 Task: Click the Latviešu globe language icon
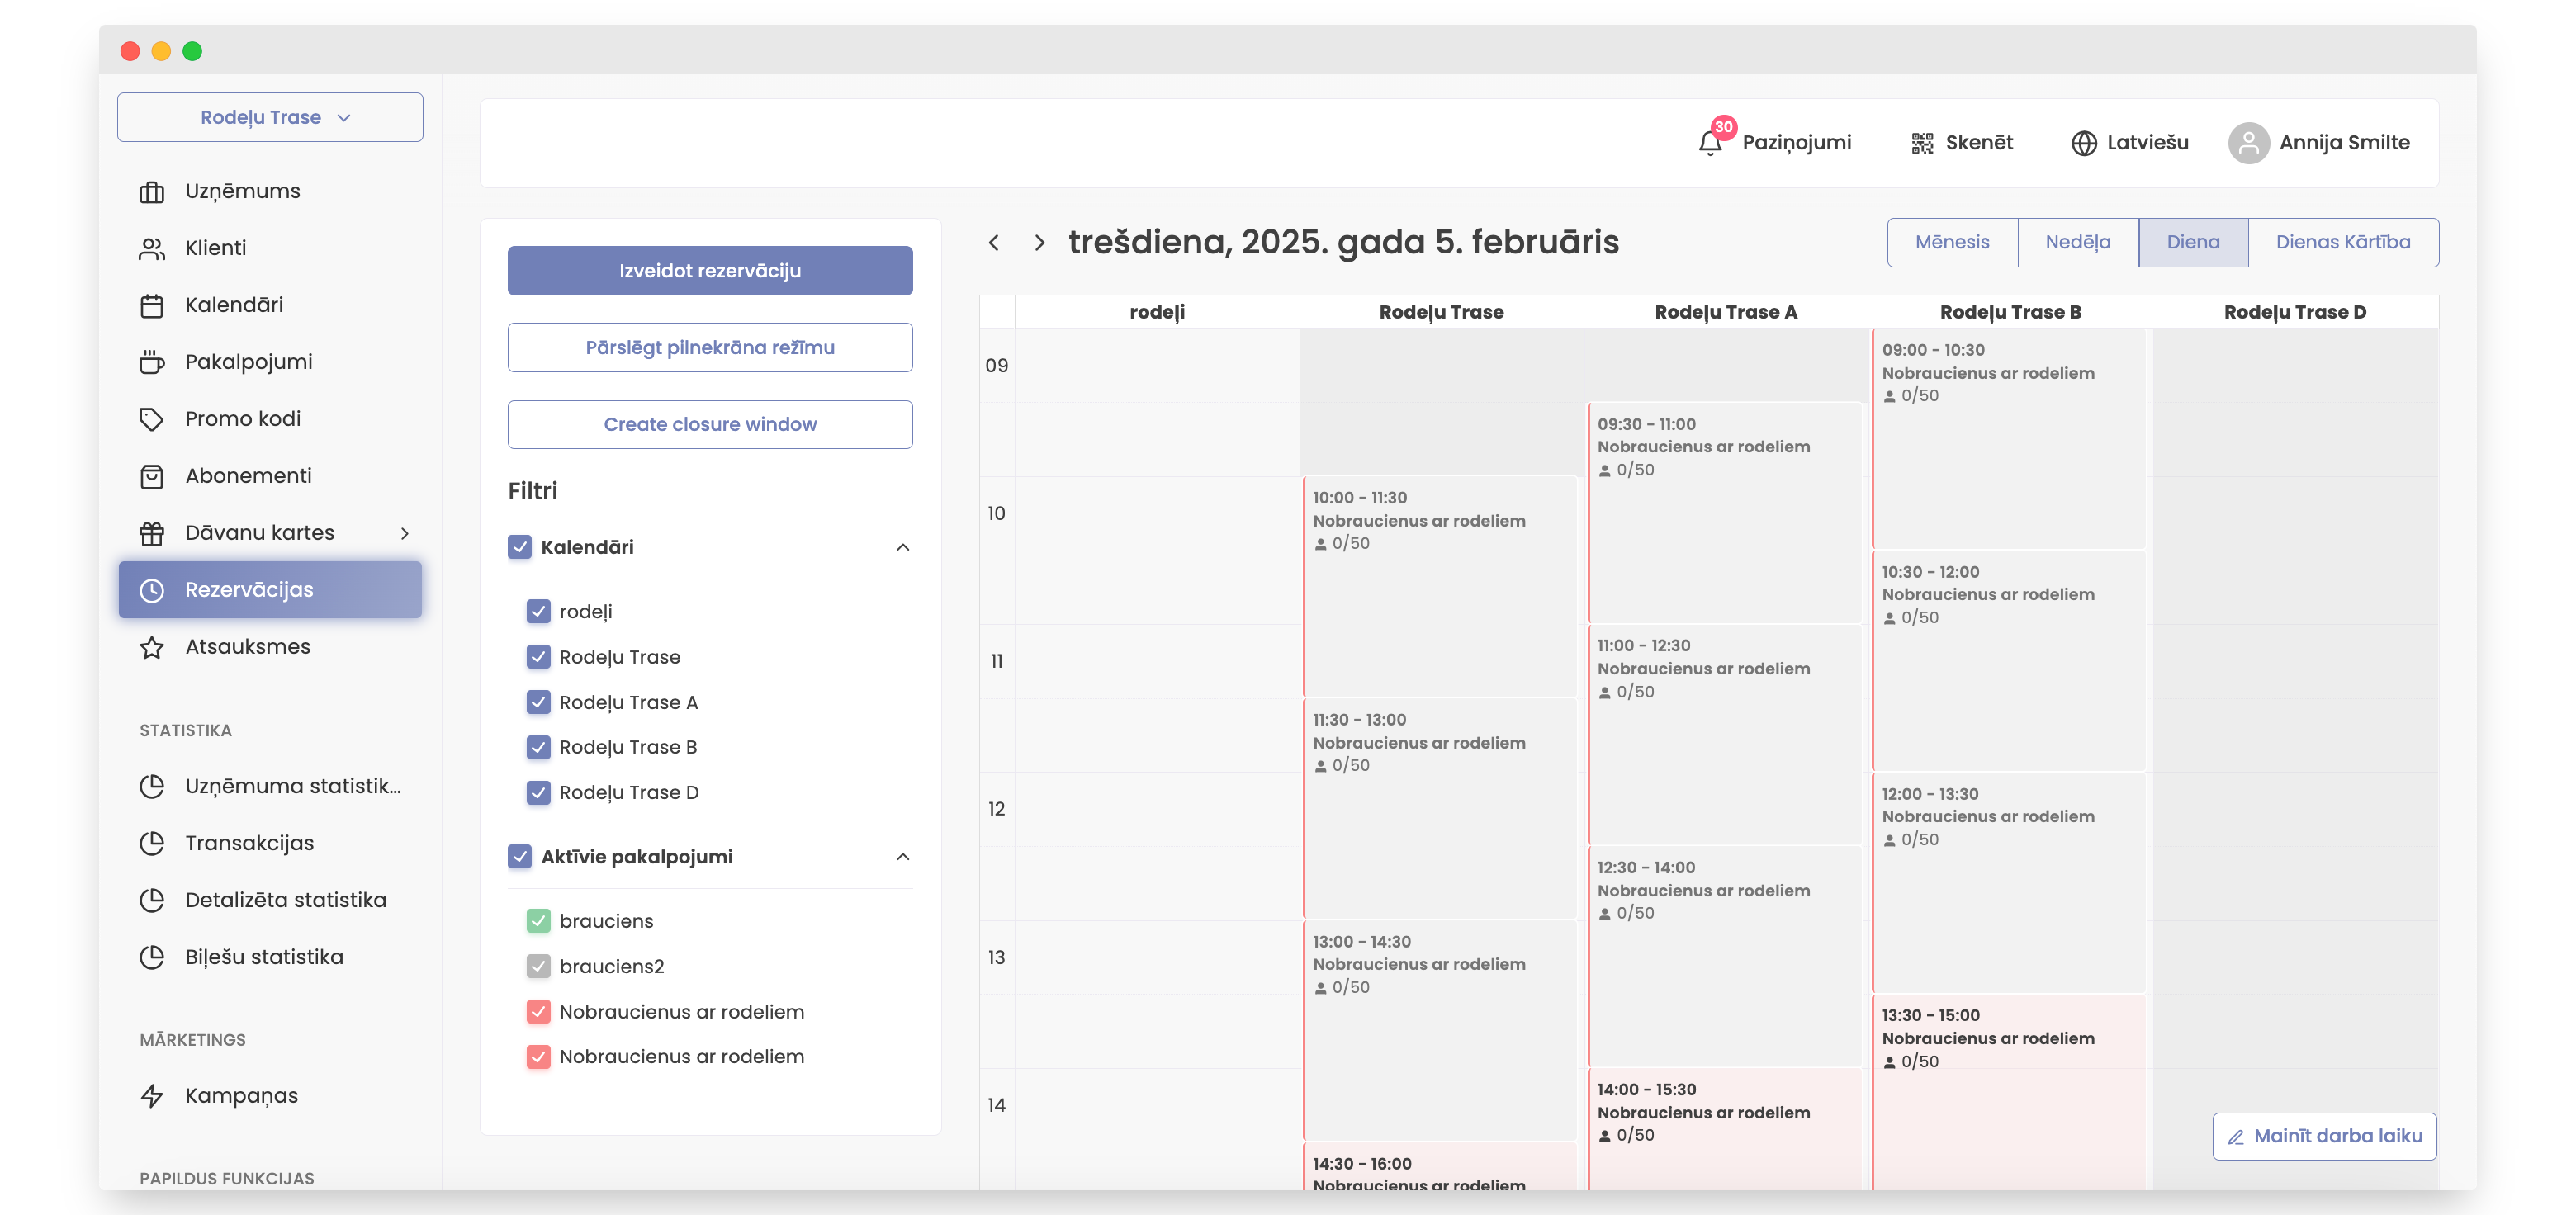[x=2083, y=143]
